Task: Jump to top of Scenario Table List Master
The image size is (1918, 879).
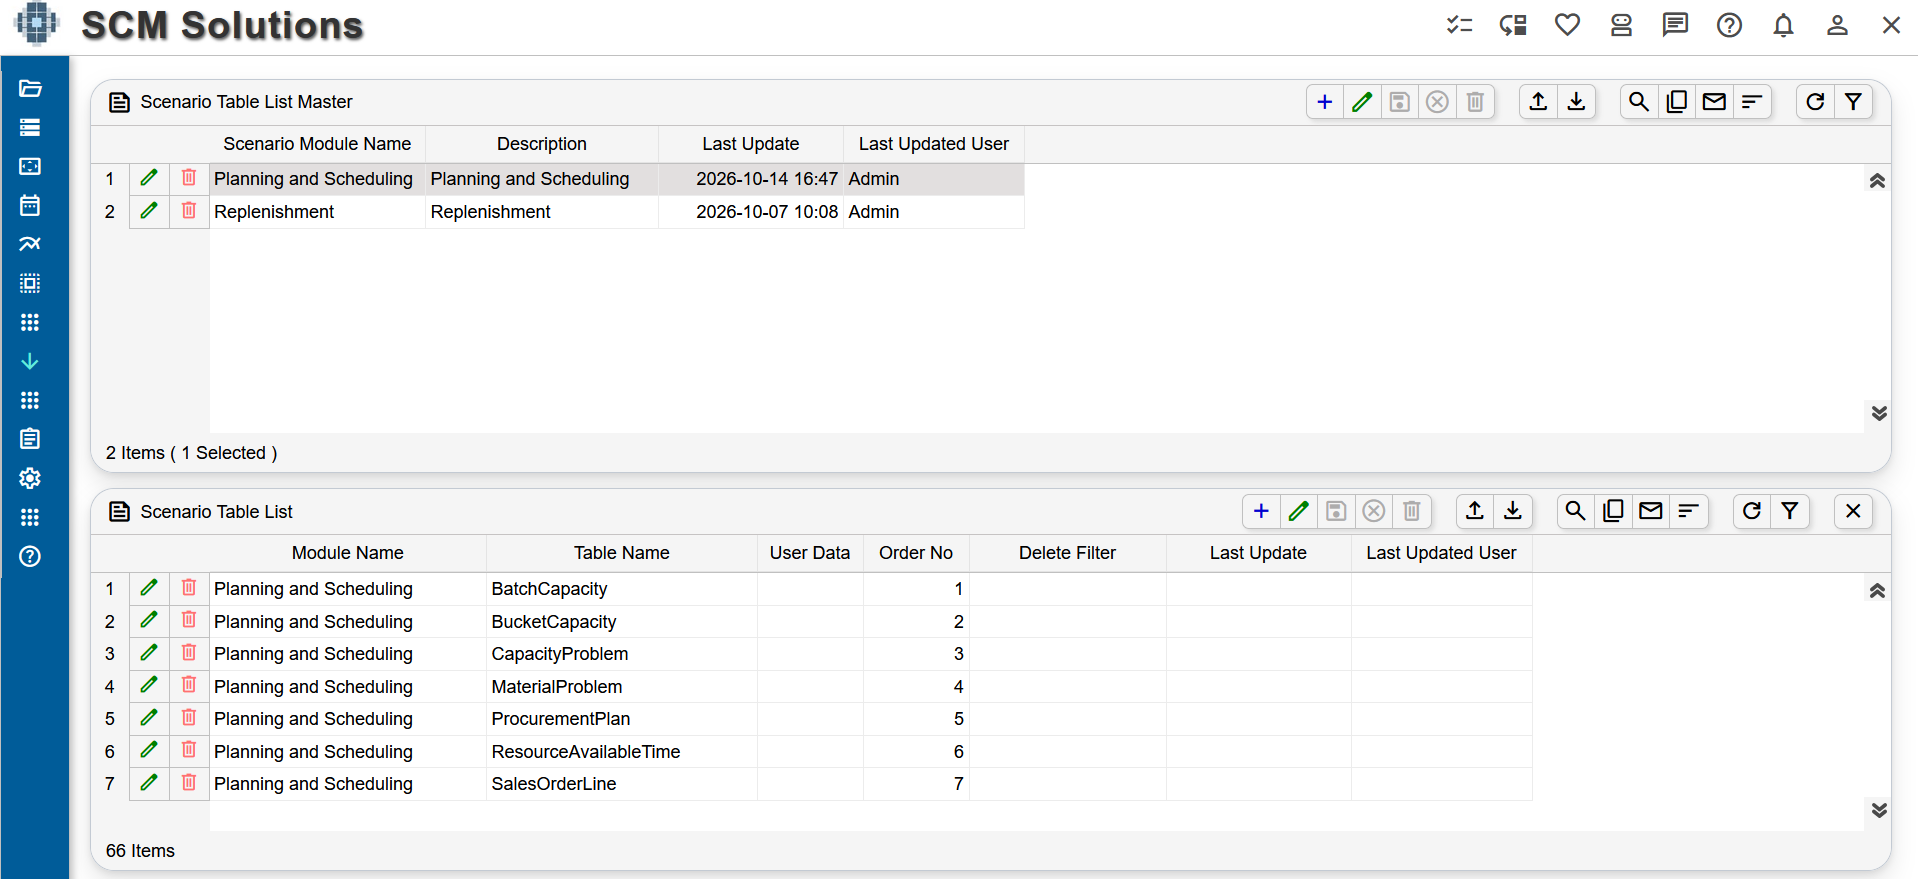Action: [x=1877, y=181]
